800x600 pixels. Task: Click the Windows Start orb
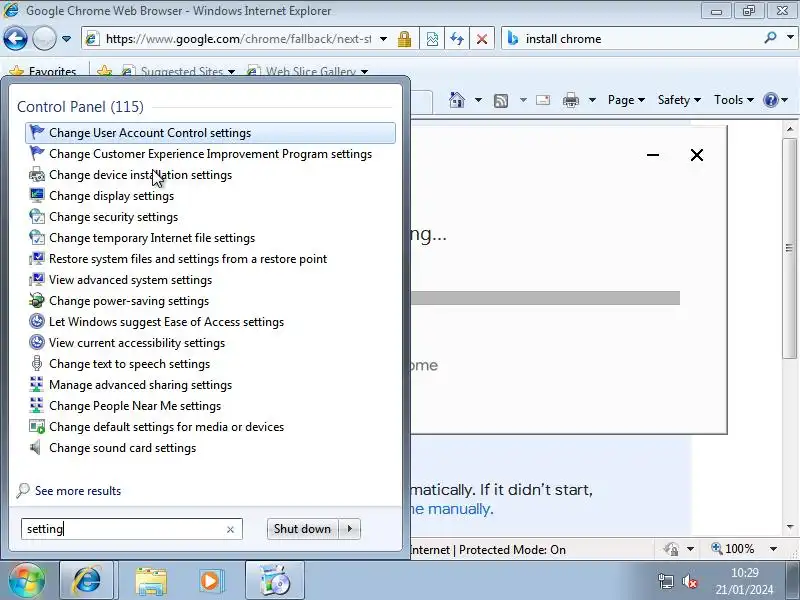[27, 580]
